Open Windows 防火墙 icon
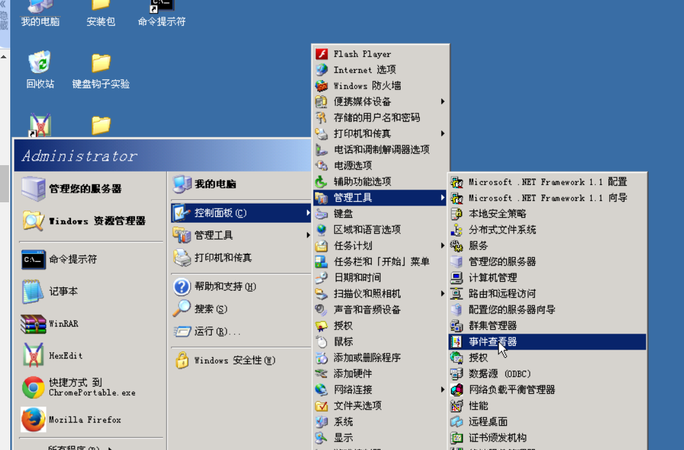Viewport: 684px width, 450px height. pos(321,86)
